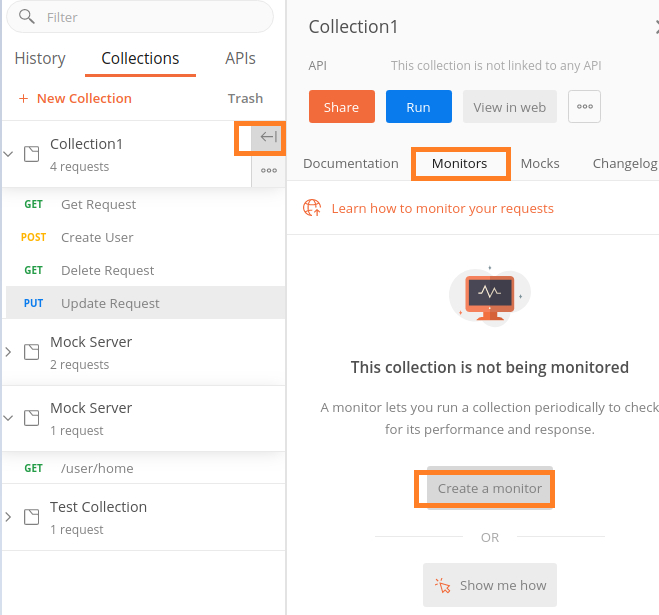Viewport: 659px width, 615px height.
Task: Open Collection1 more actions ellipsis
Action: click(x=268, y=171)
